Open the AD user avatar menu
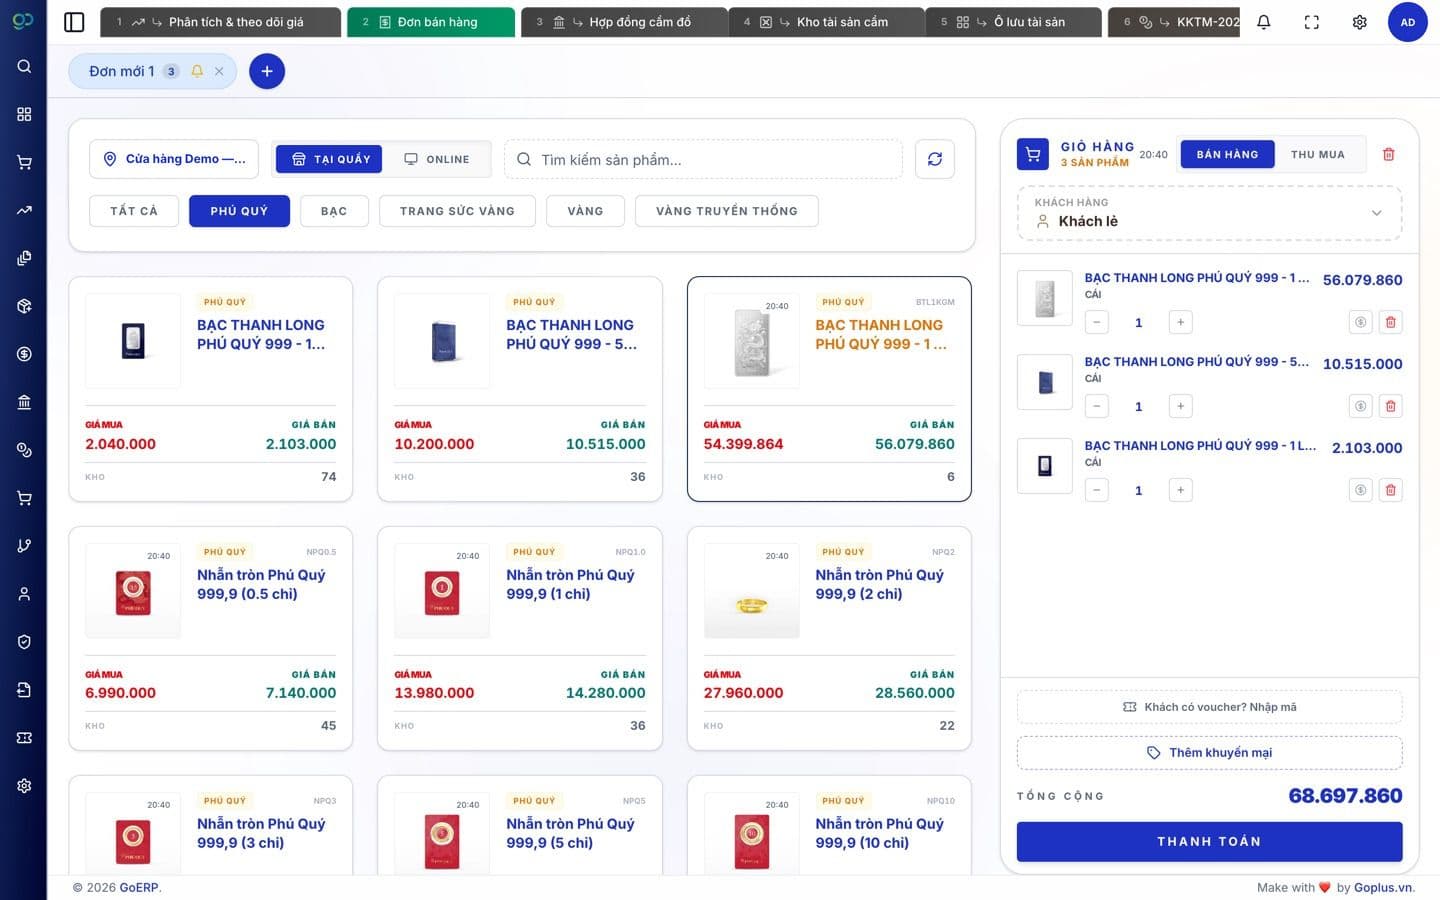 [1408, 22]
